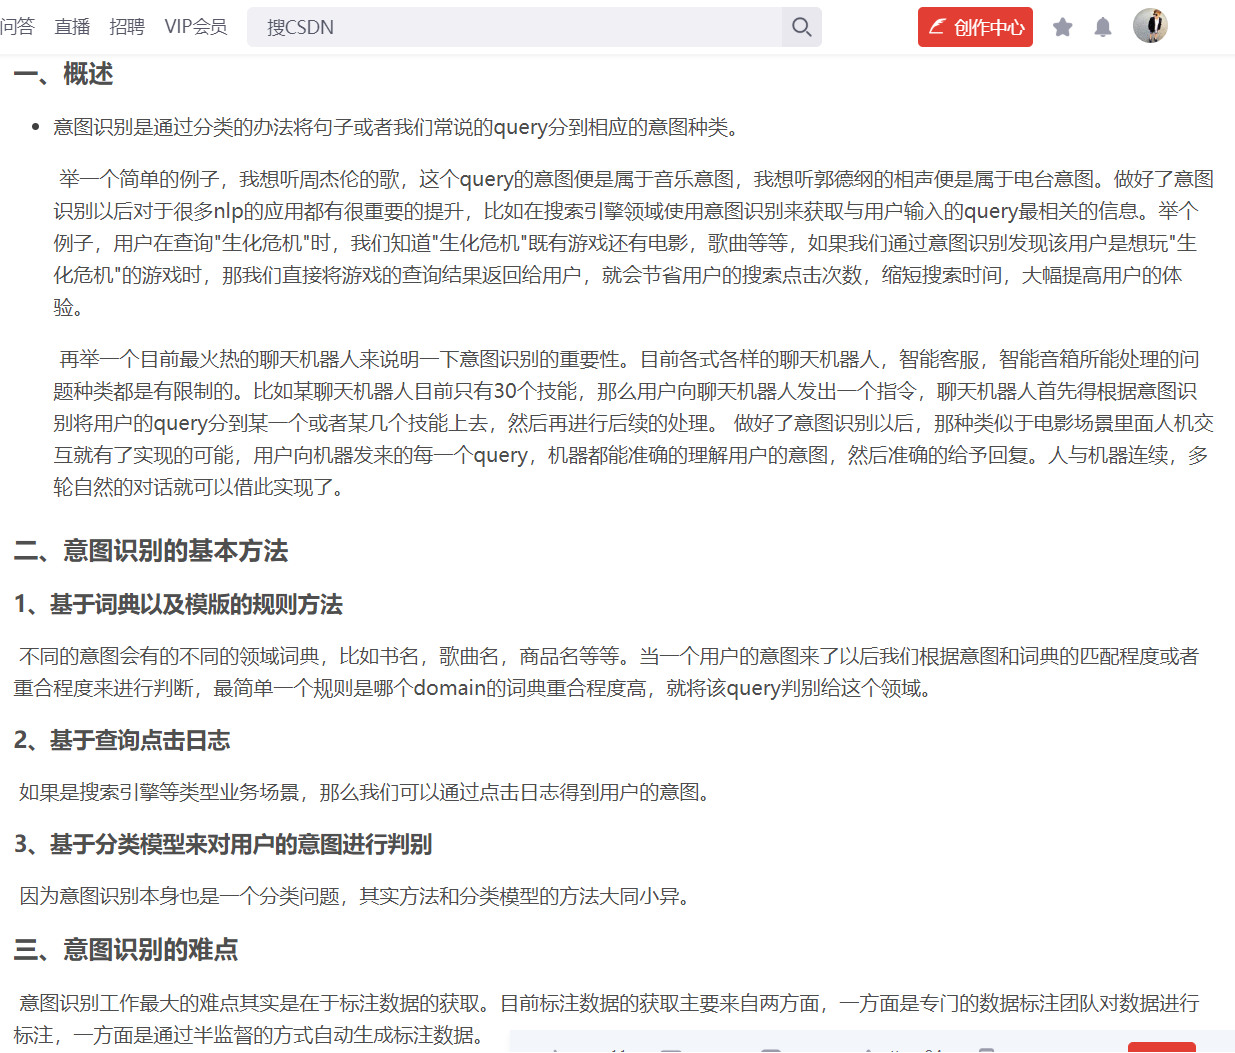Click the subheading 3、基于分类模型来对用户的意图进行判别

pyautogui.click(x=223, y=845)
